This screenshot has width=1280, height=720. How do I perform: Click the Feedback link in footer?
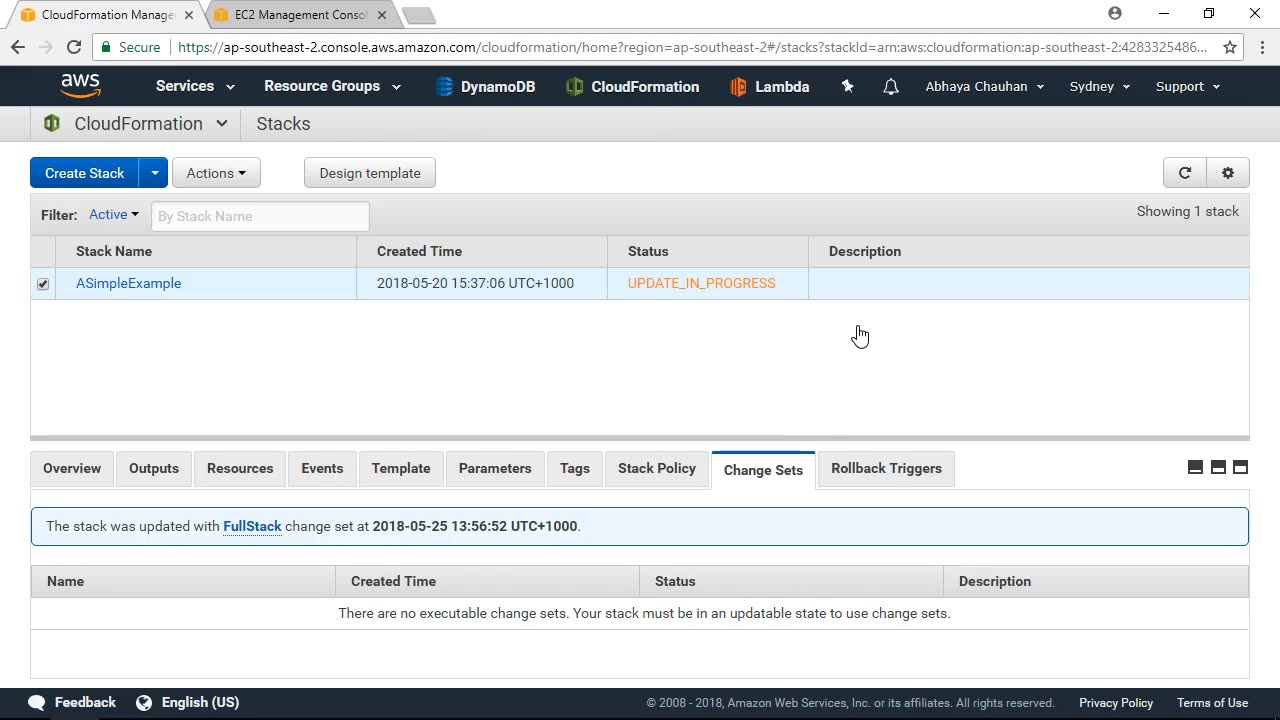pyautogui.click(x=85, y=702)
